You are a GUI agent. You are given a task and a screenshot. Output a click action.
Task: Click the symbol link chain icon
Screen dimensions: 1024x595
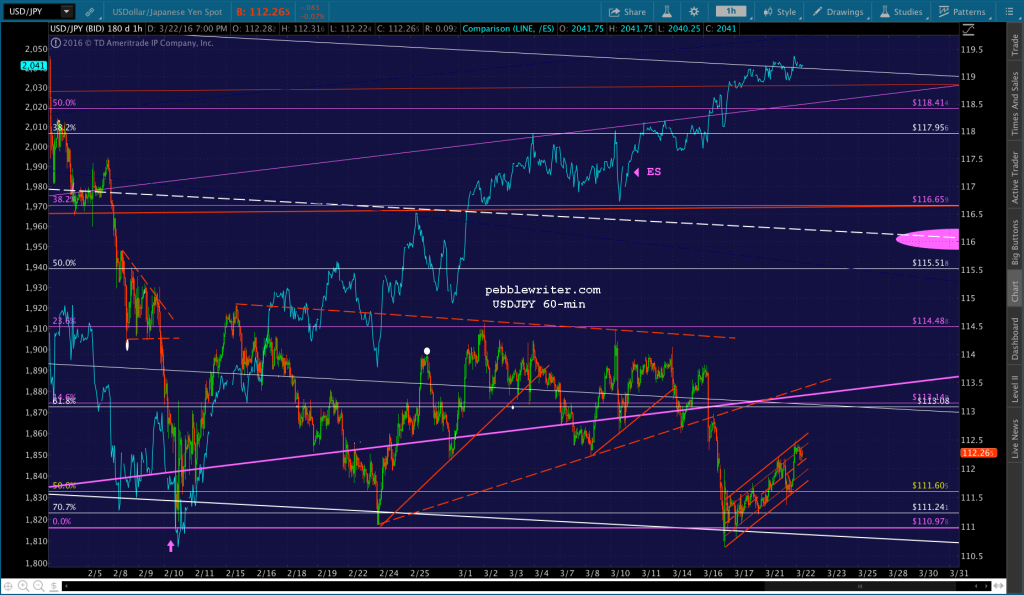90,12
